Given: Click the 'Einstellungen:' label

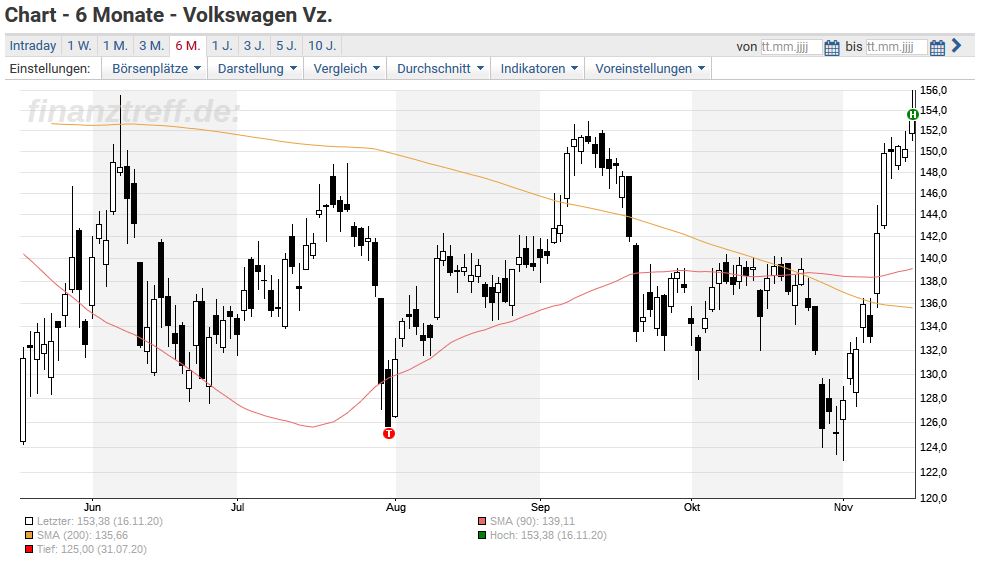Looking at the screenshot, I should click(50, 69).
